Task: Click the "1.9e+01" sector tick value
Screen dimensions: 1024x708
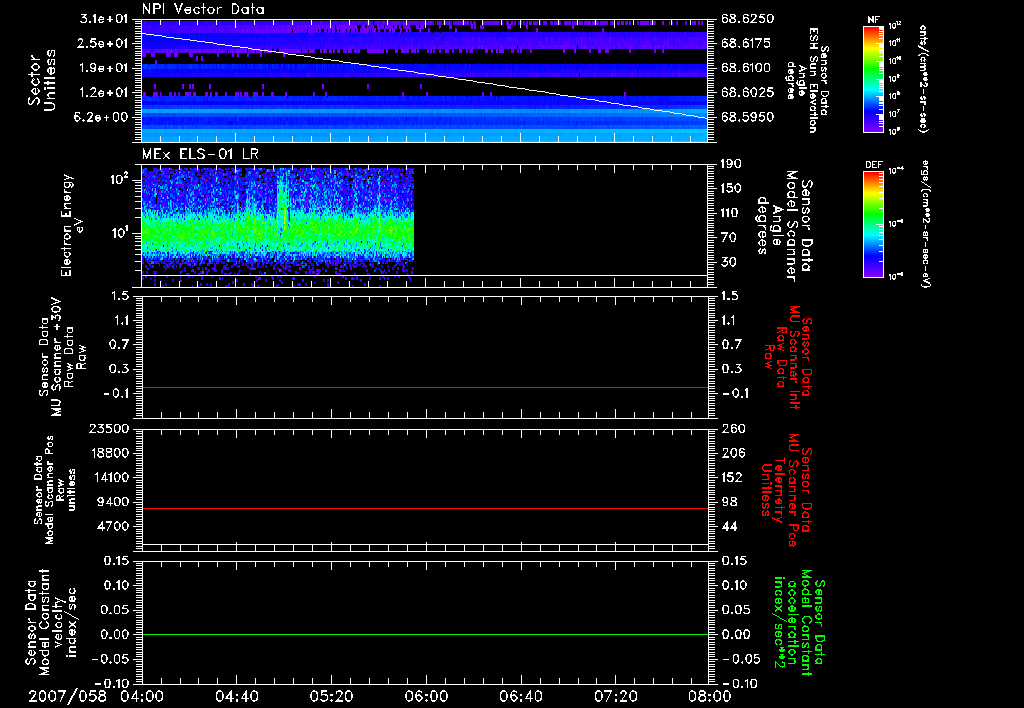Action: tap(104, 68)
